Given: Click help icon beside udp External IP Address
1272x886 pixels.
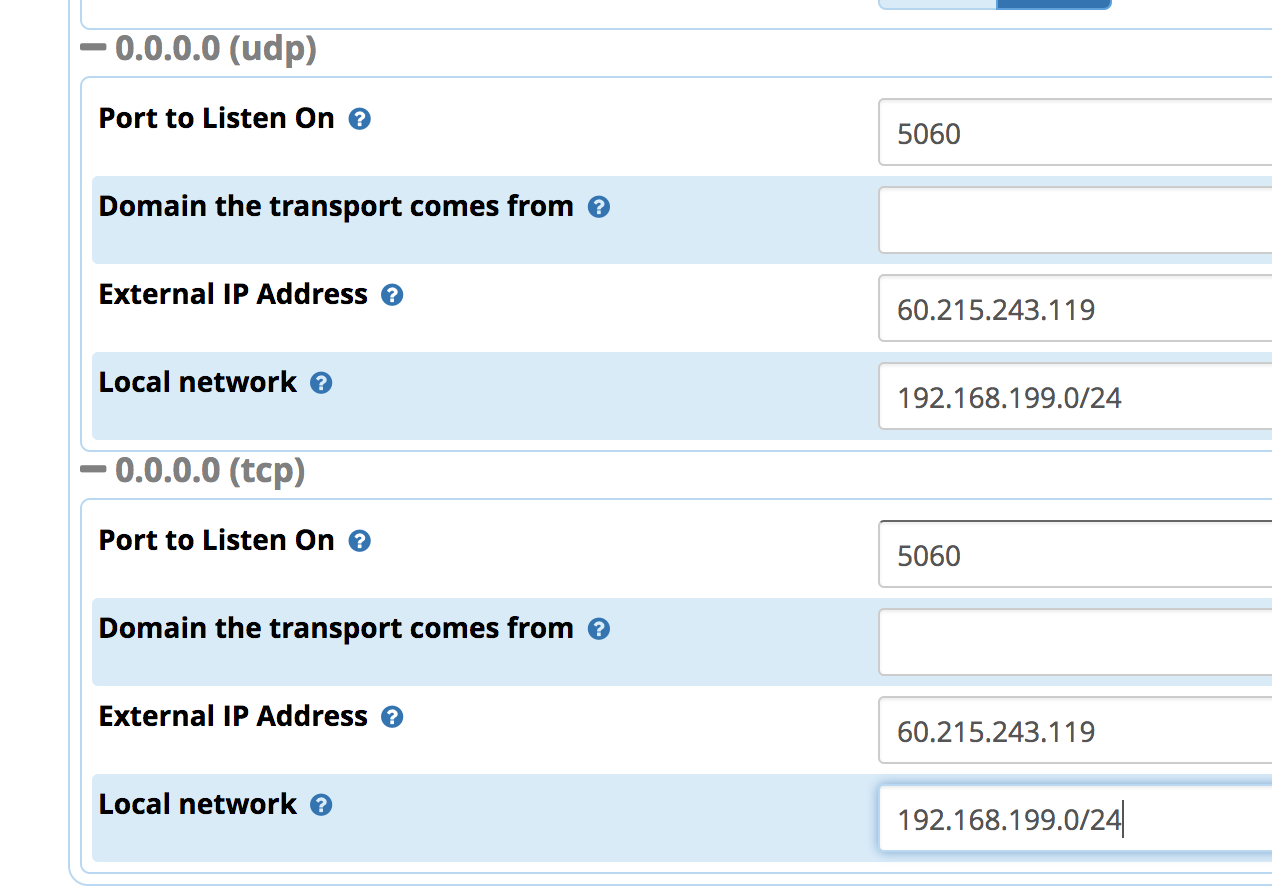Looking at the screenshot, I should tap(393, 295).
